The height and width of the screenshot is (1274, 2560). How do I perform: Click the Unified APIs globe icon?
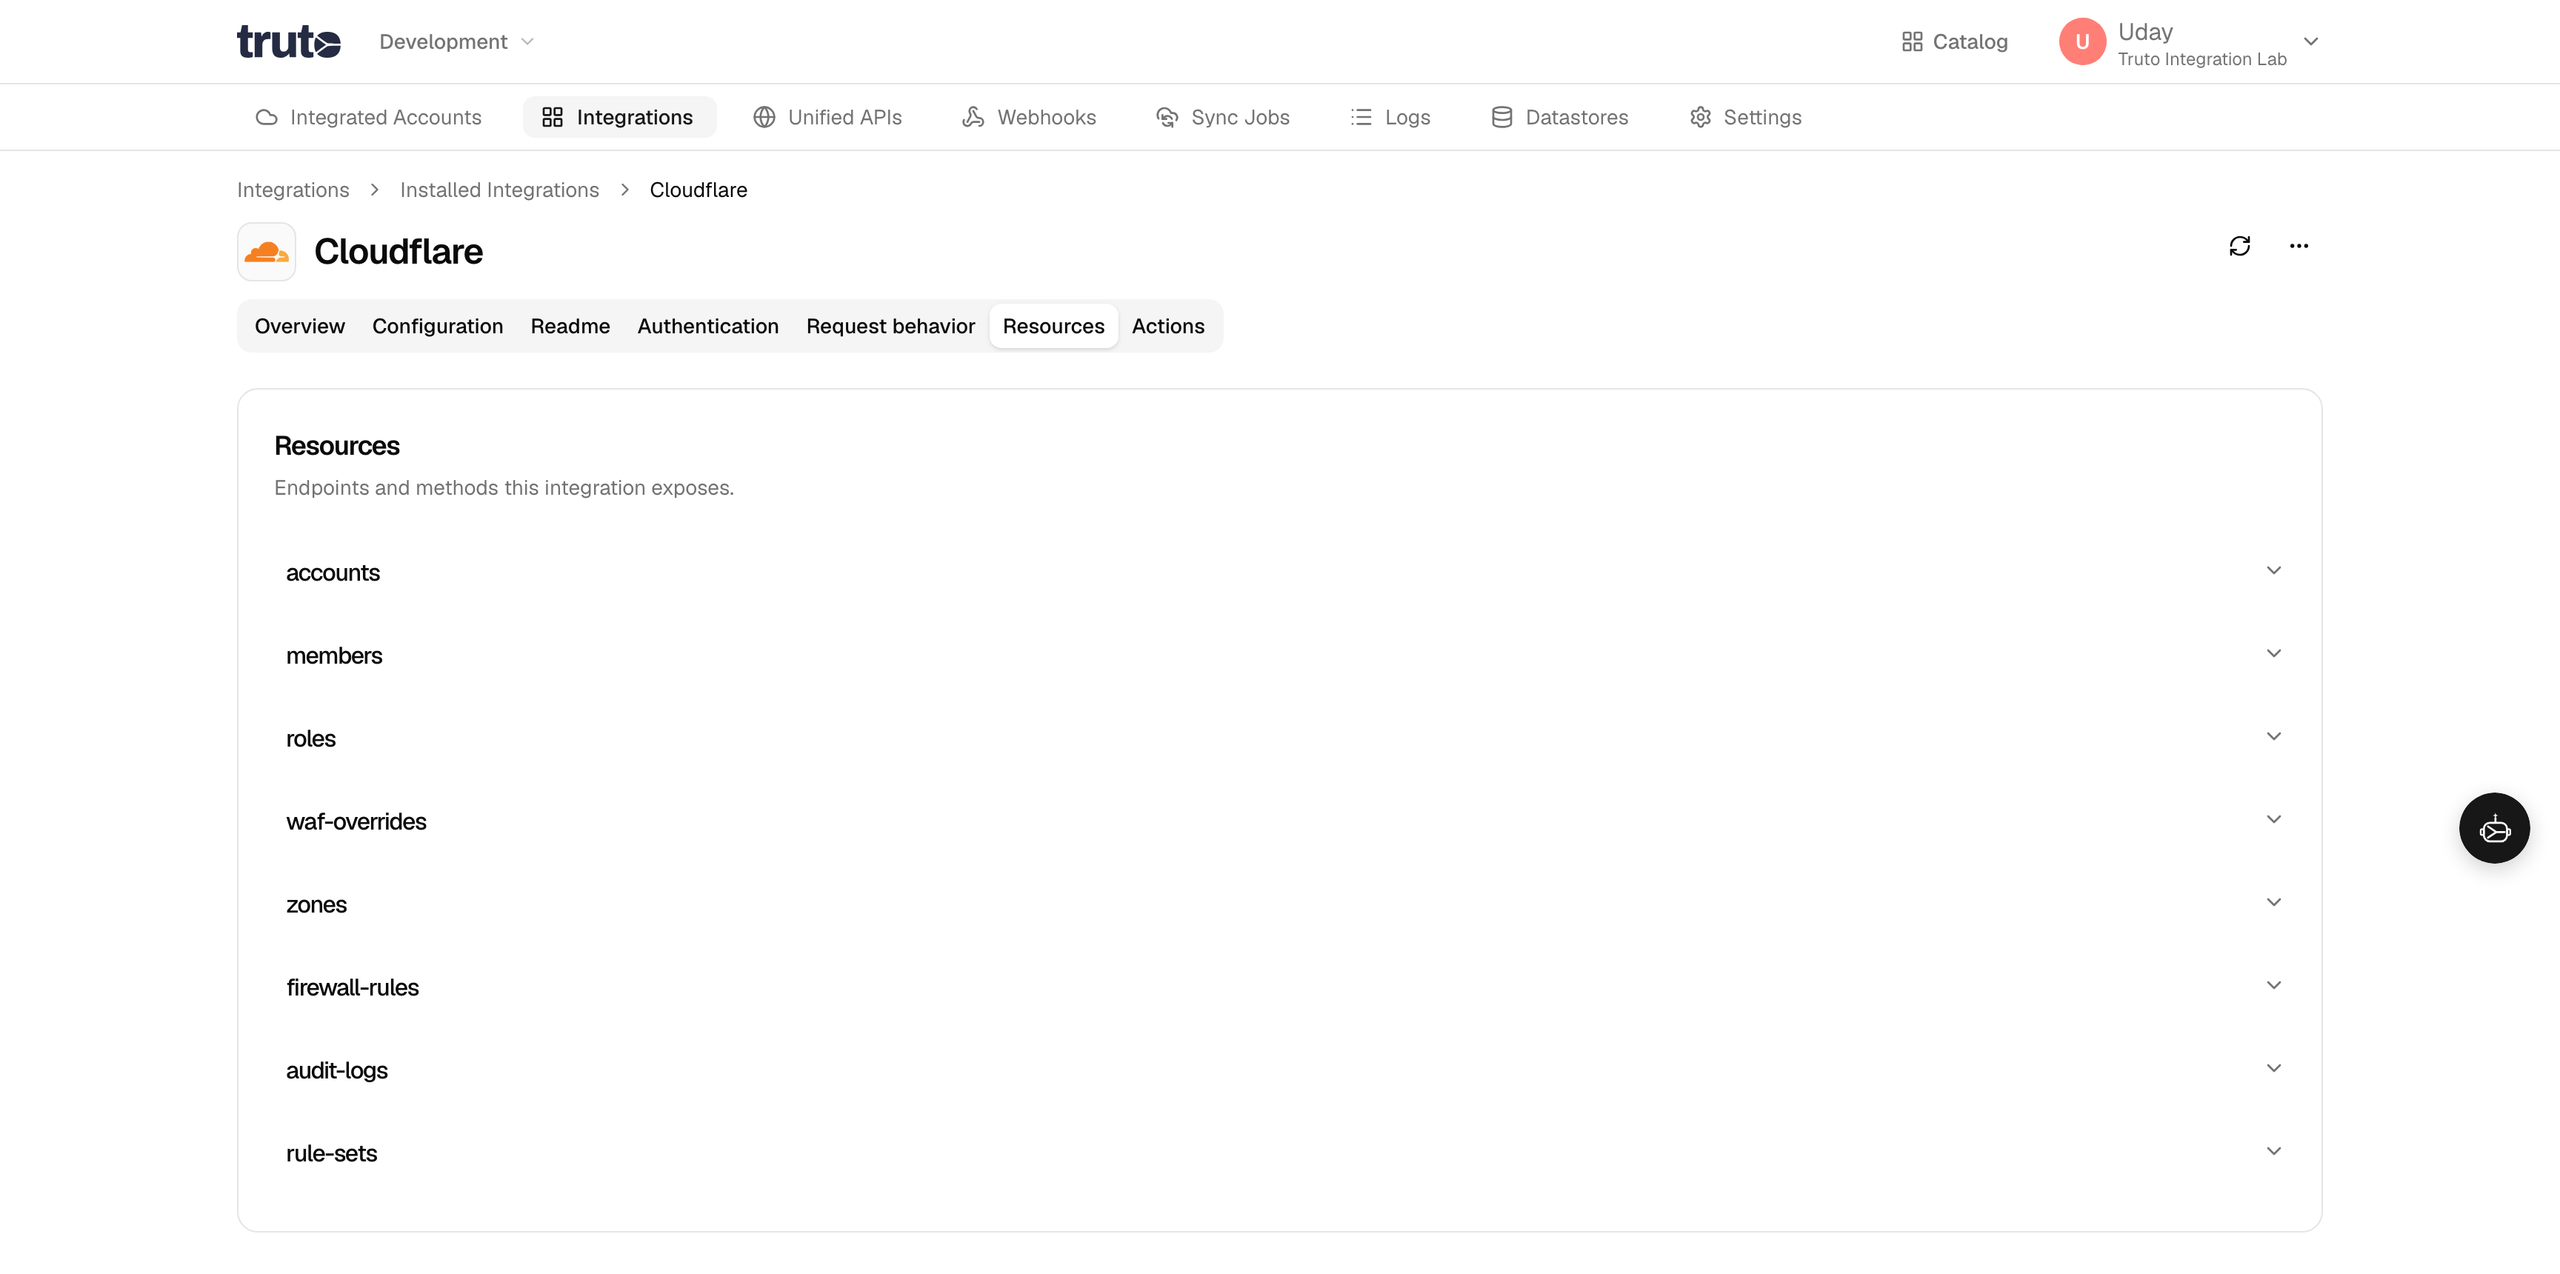pos(764,117)
